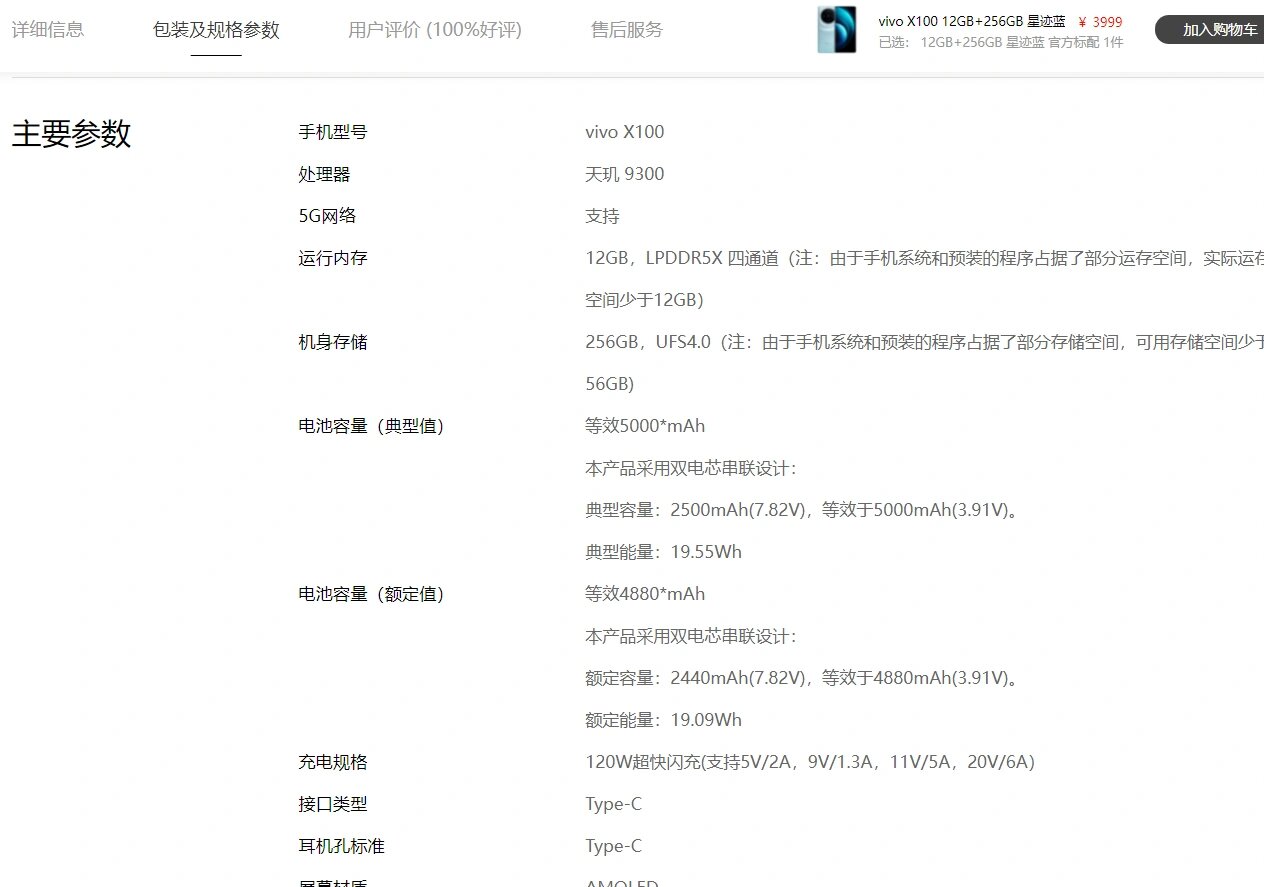
Task: Click the 等效5000*mAh value
Action: click(645, 426)
